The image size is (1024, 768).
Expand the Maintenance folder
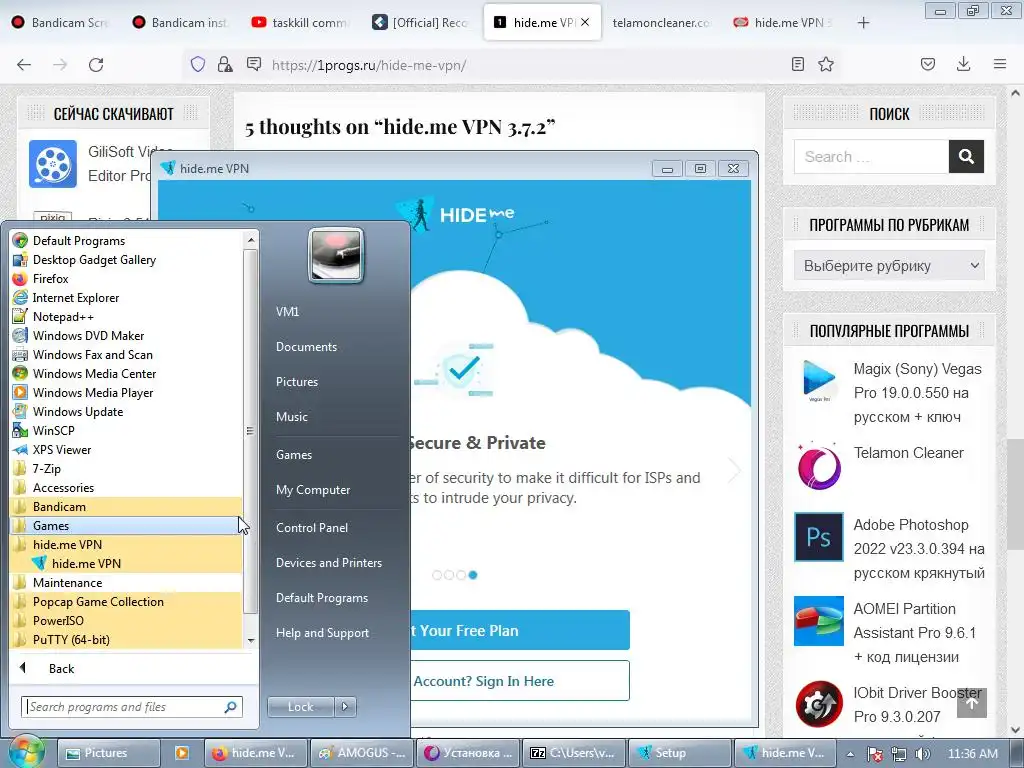(x=127, y=583)
